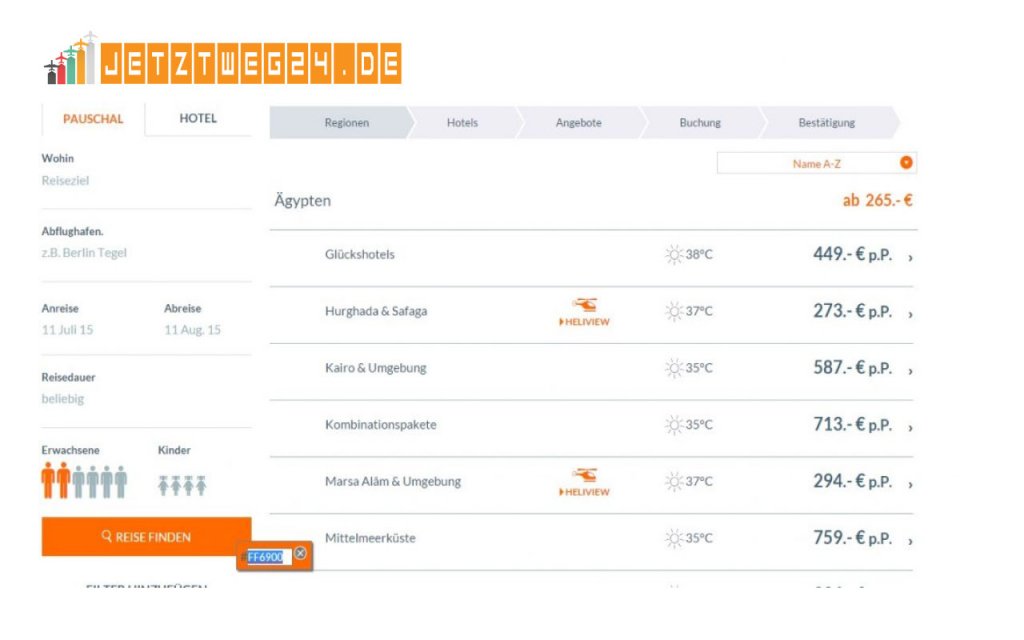Click the Heliview icon for Marsa Alâm & Umgebung

click(585, 481)
